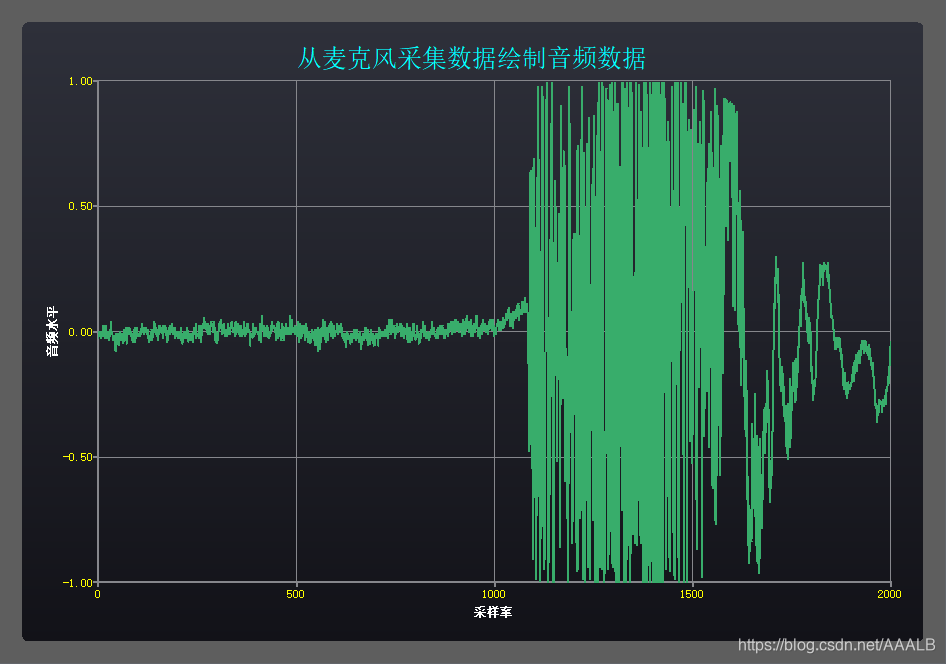
Task: Click the Y-axis label -0.50
Action: (x=78, y=457)
